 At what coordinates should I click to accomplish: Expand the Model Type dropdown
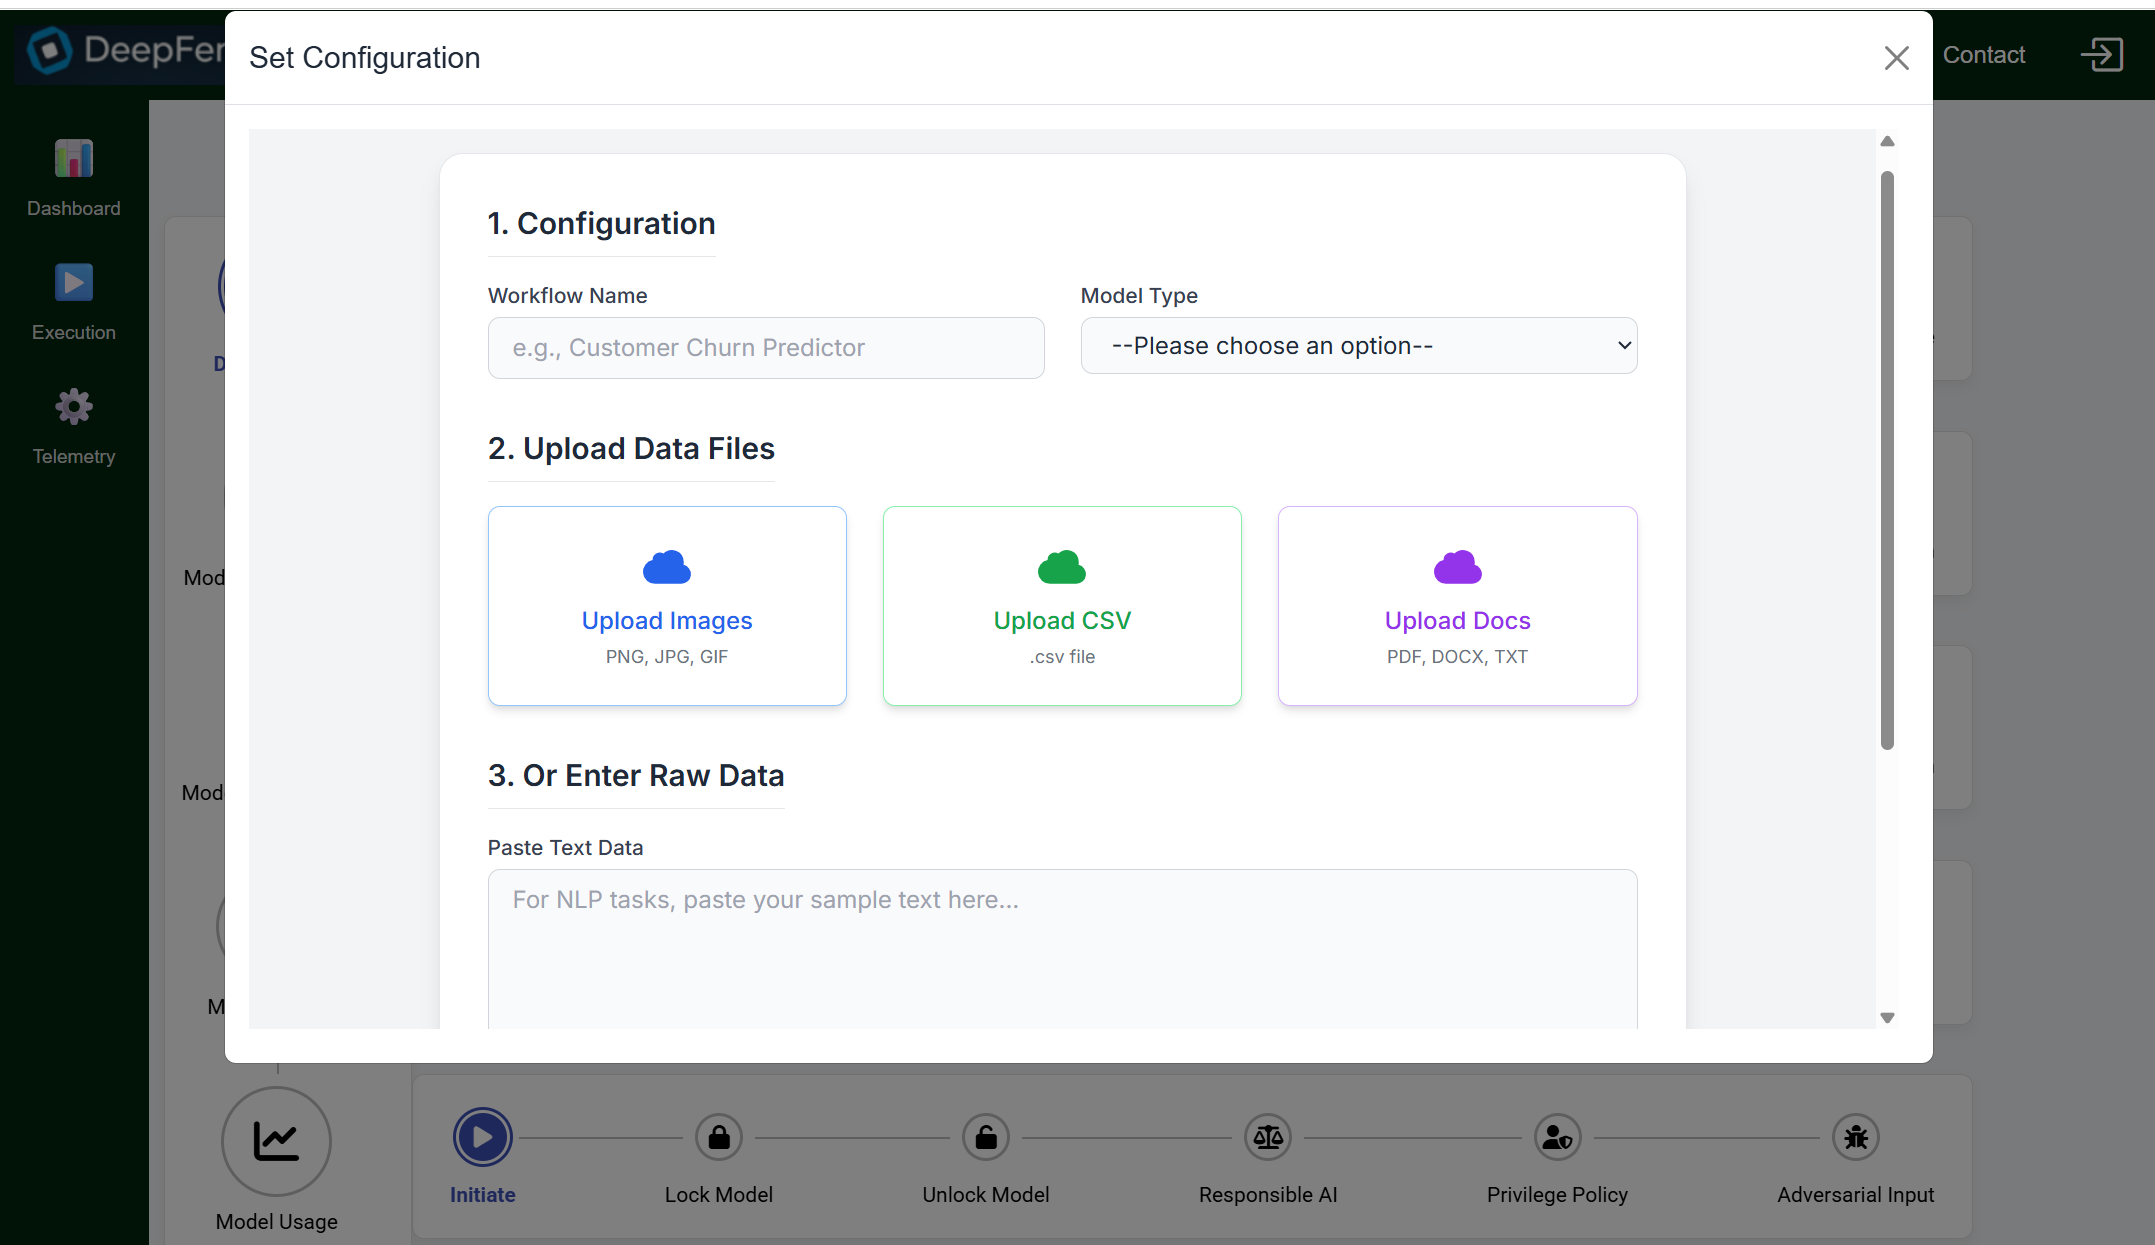tap(1359, 346)
